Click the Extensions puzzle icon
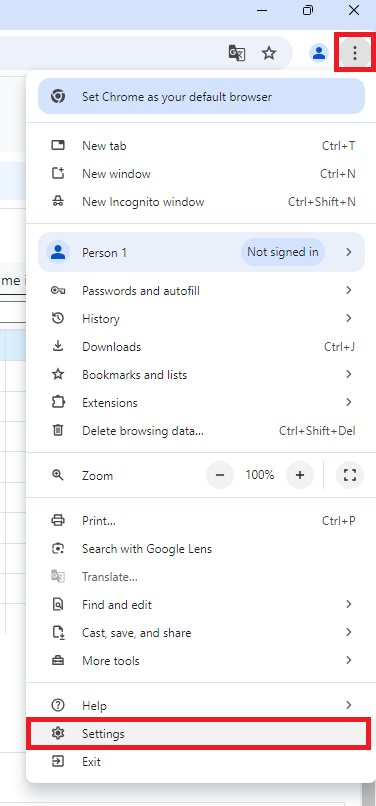The height and width of the screenshot is (806, 376). point(58,402)
